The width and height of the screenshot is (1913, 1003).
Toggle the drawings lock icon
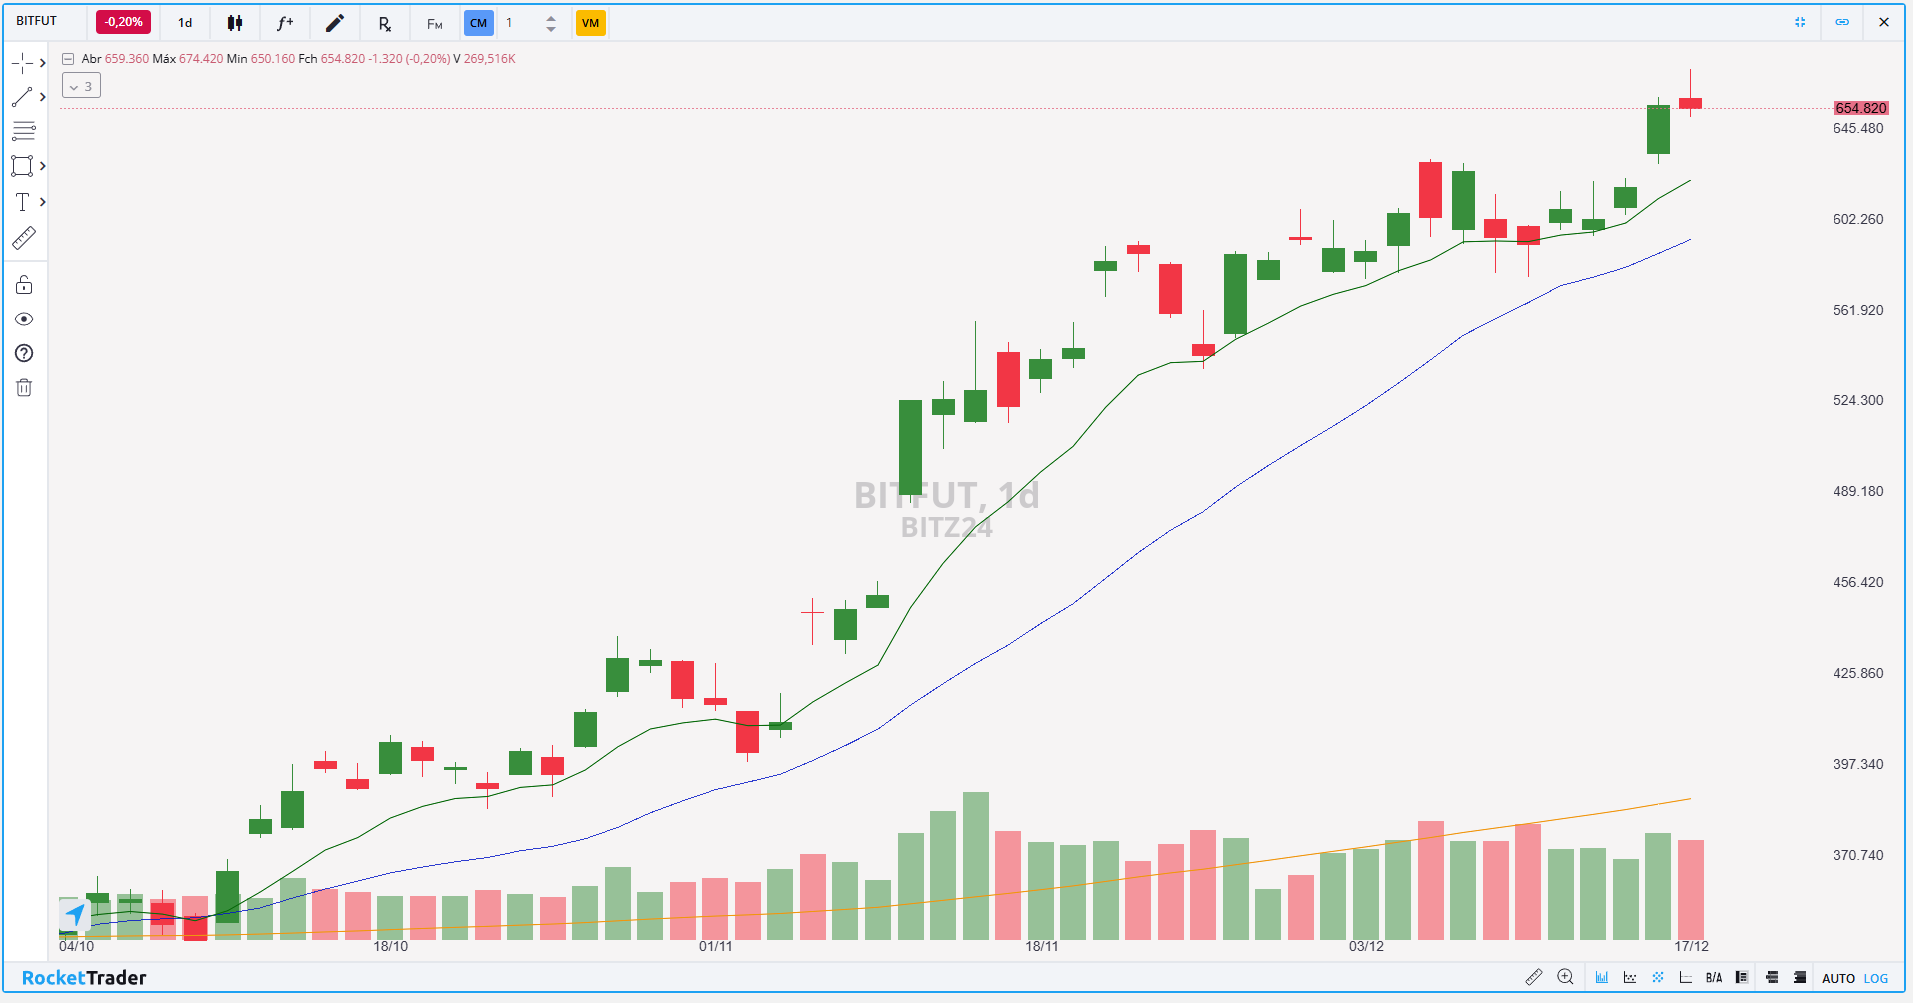(24, 286)
